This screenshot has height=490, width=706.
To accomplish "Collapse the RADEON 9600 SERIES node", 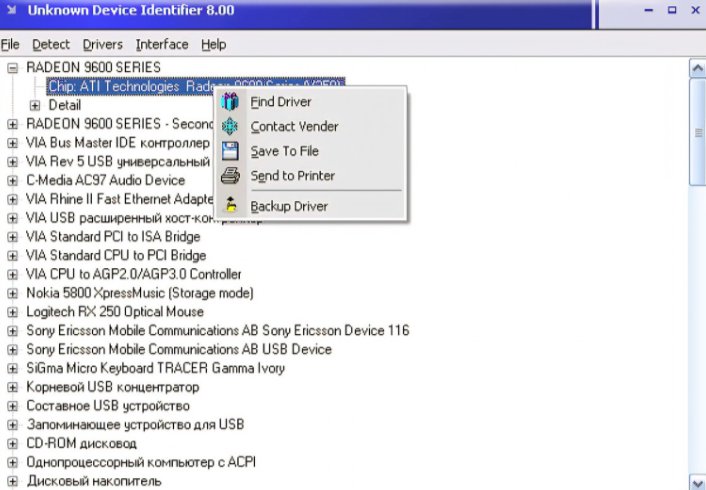I will [13, 68].
